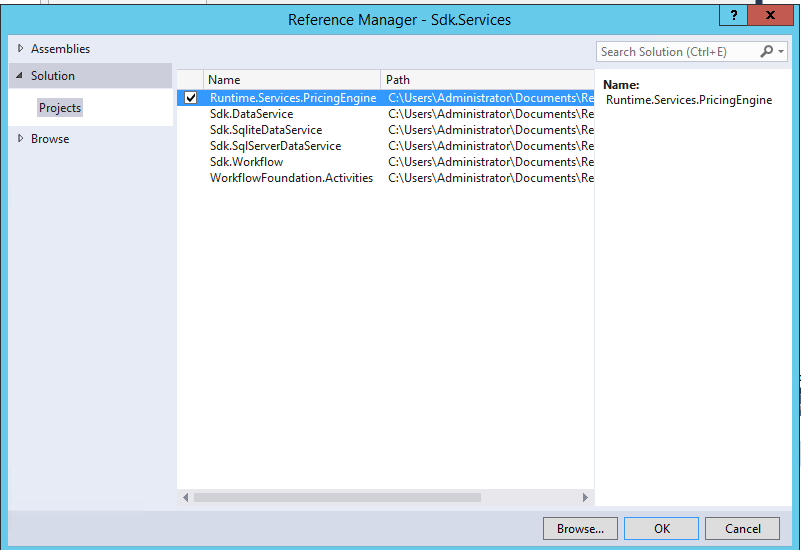Click the horizontal scrollbar thumb
The height and width of the screenshot is (550, 801).
(337, 497)
